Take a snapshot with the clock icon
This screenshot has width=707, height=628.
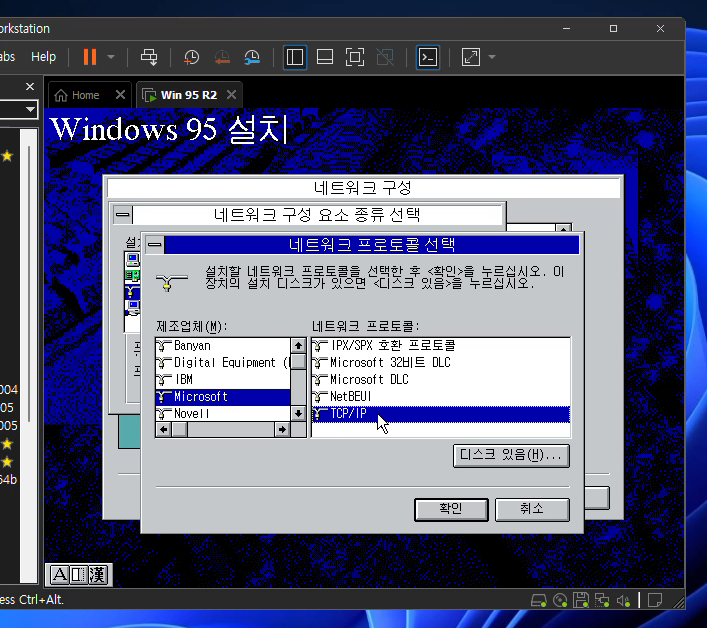click(x=191, y=57)
